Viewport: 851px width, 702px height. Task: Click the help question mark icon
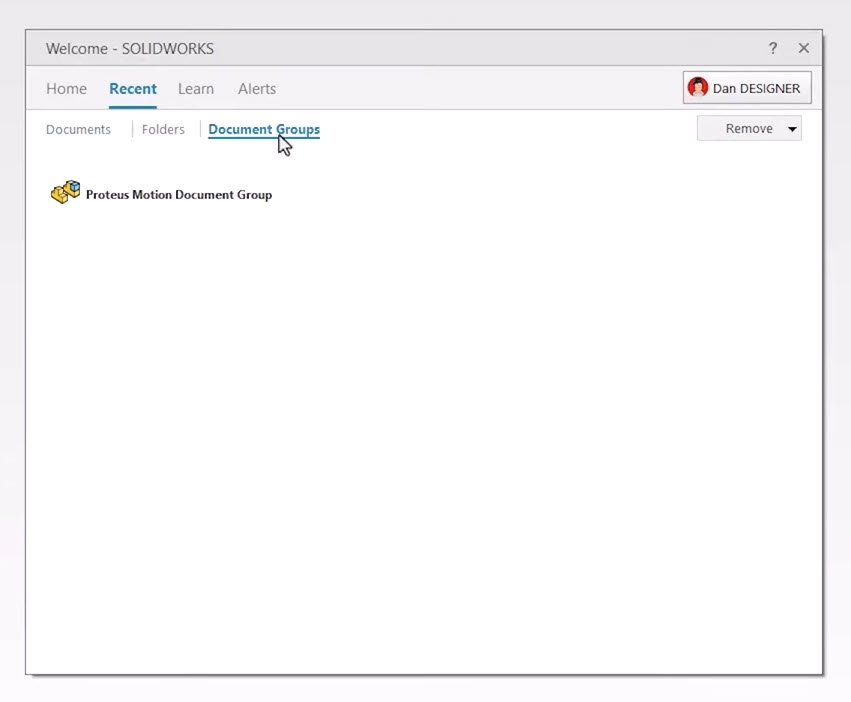pos(772,48)
